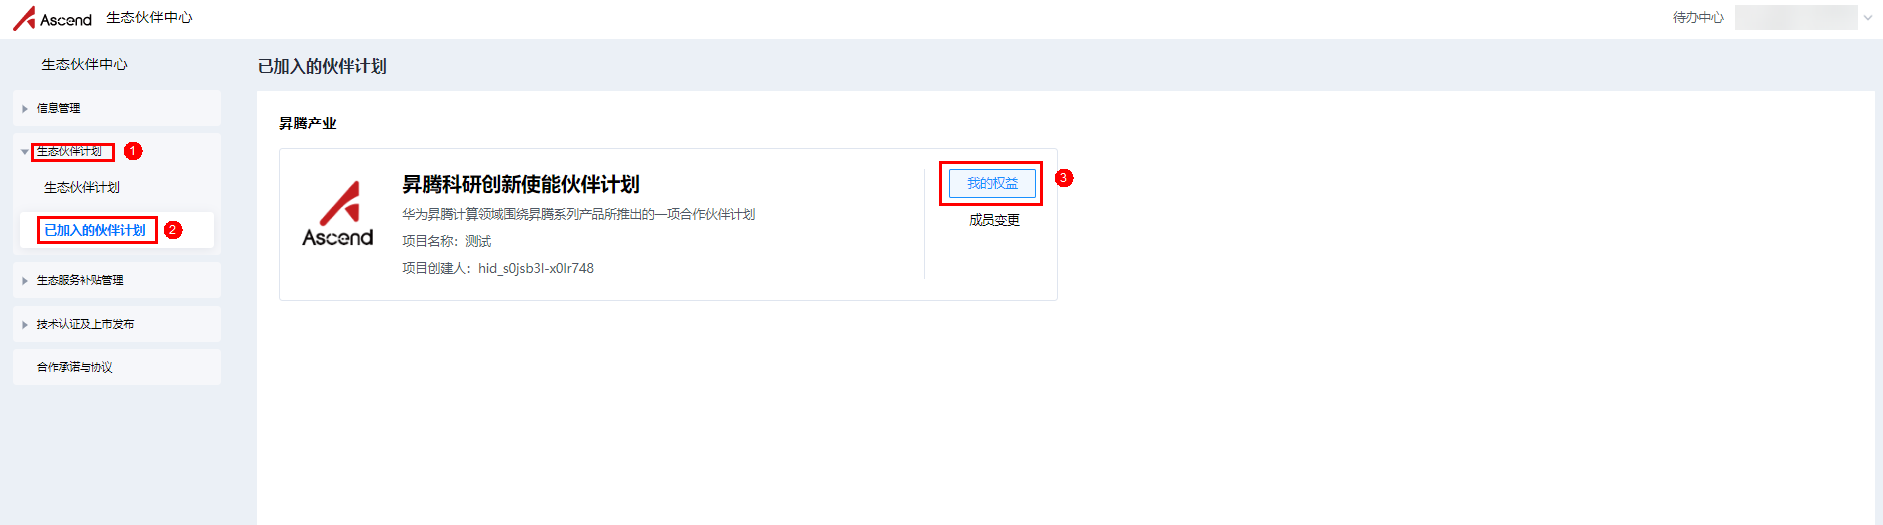Open 生态伙伴中心 header link
1883x525 pixels.
tap(149, 18)
